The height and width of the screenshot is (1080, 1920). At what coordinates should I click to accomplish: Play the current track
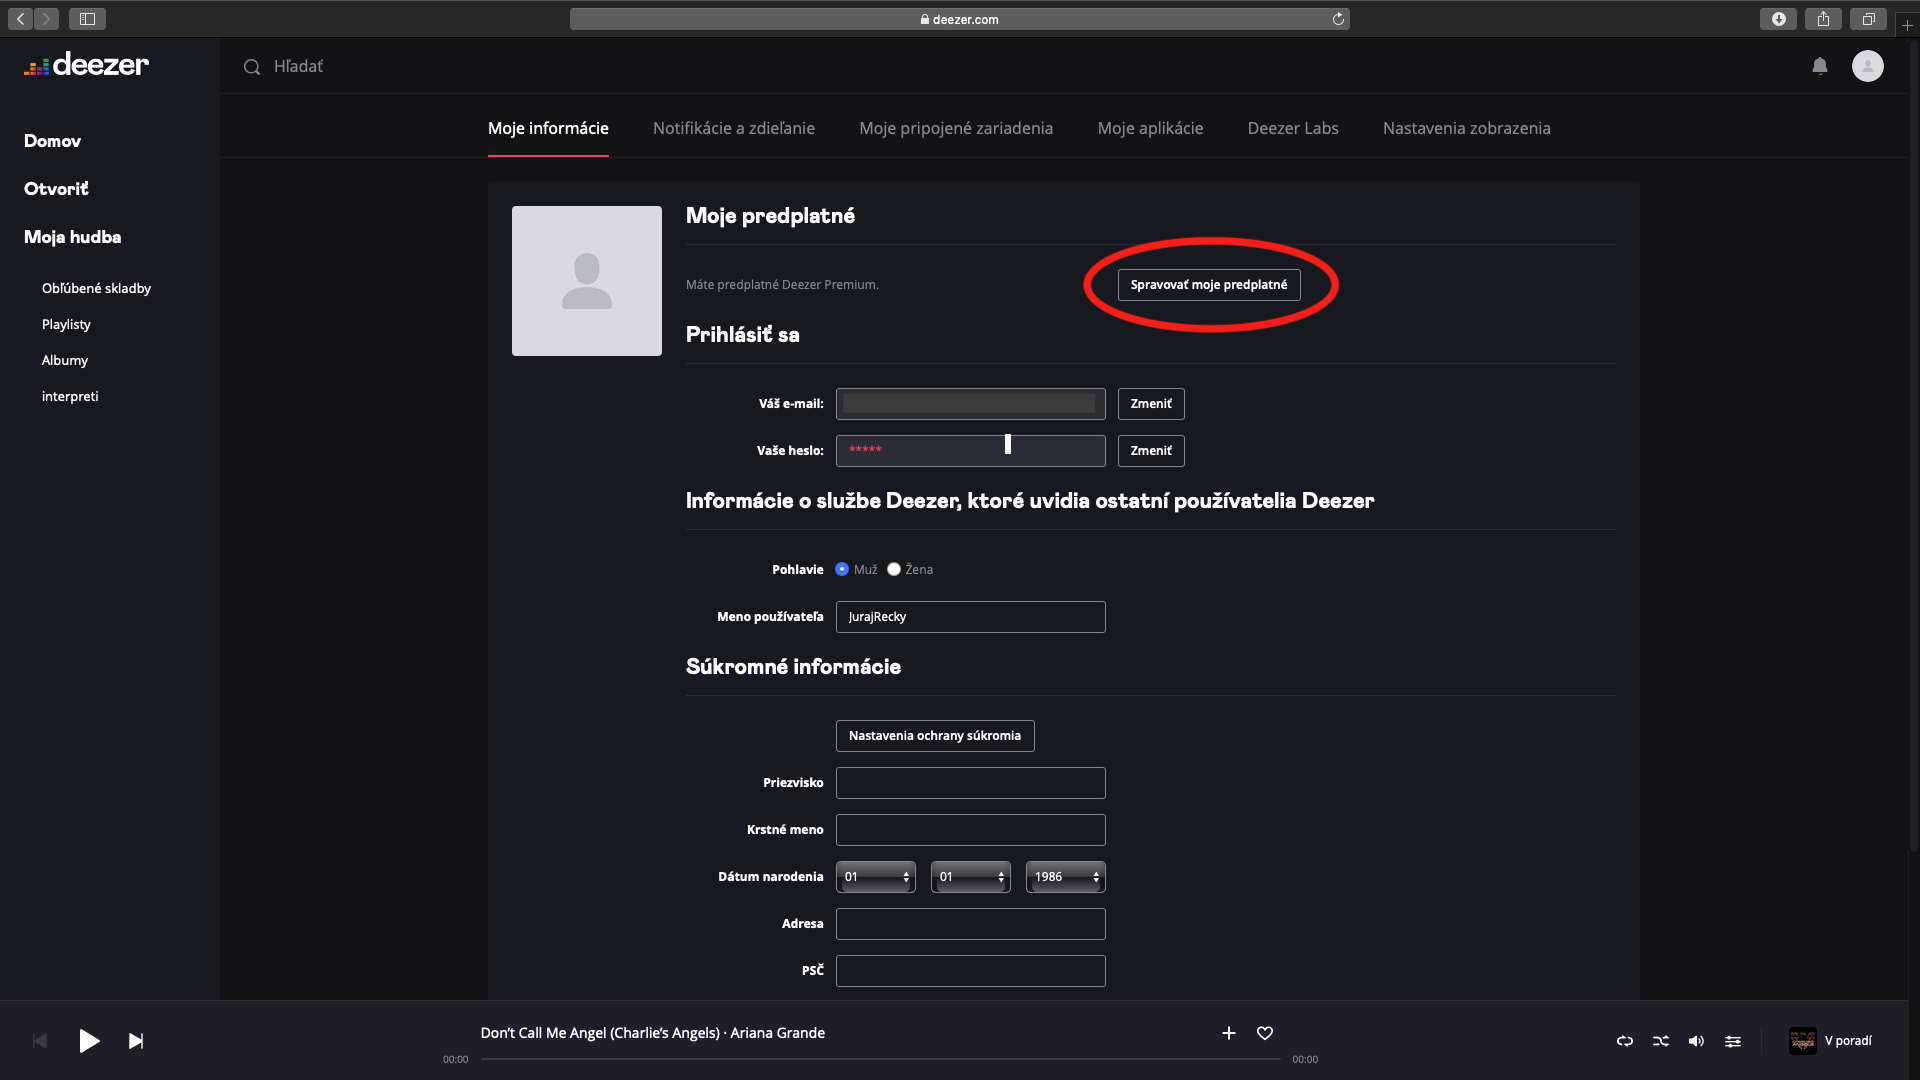click(89, 1041)
